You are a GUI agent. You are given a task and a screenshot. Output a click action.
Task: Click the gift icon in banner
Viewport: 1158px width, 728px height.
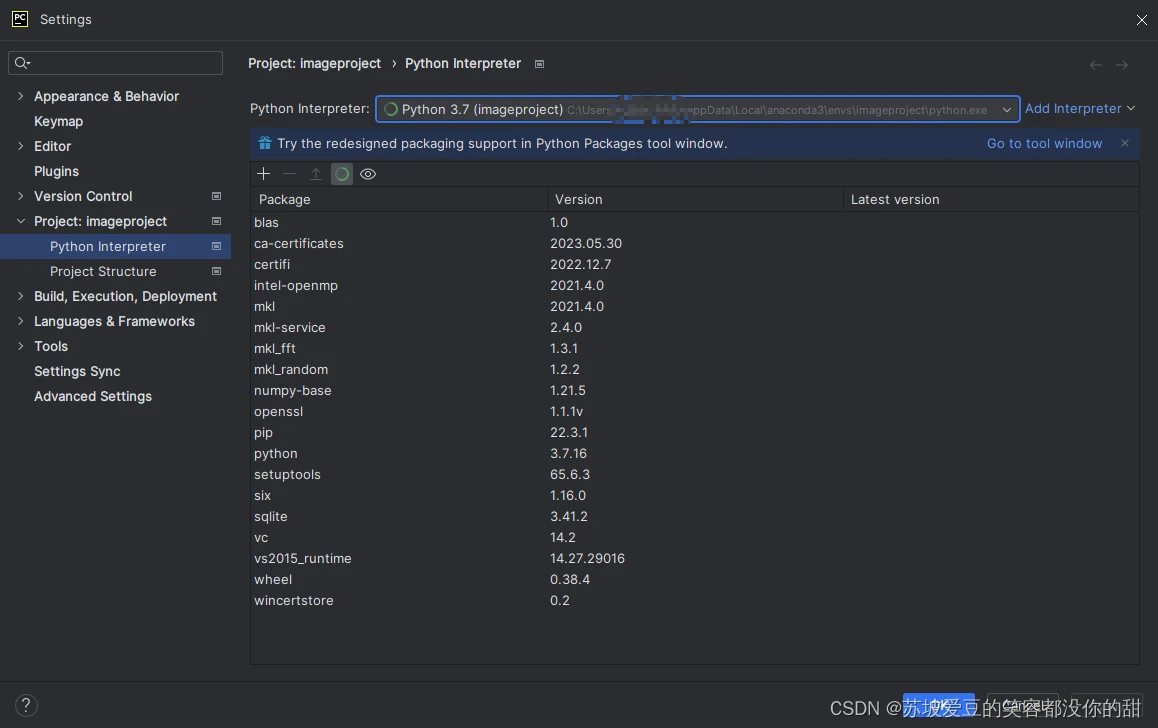coord(264,143)
